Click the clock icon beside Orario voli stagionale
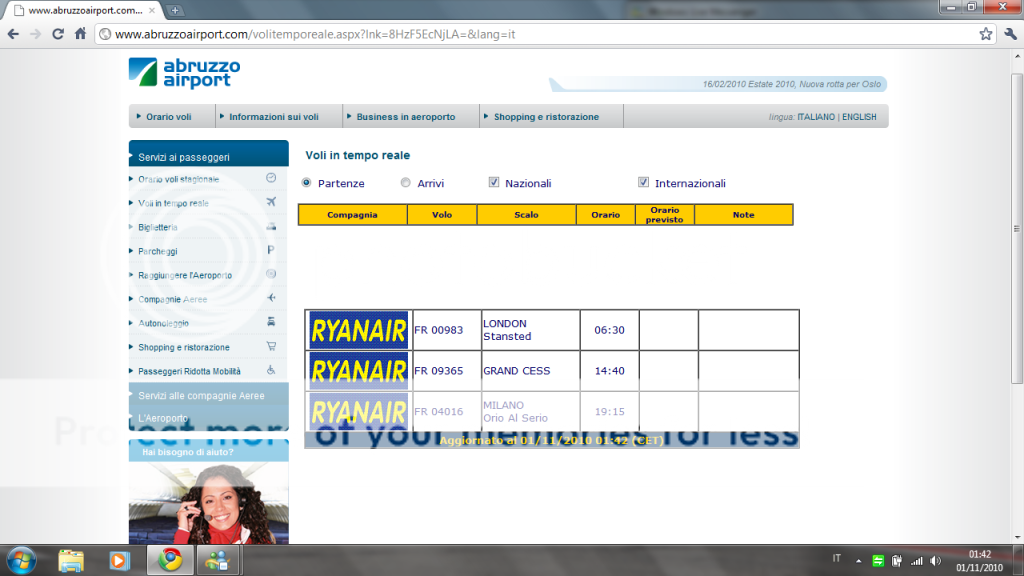 [271, 178]
